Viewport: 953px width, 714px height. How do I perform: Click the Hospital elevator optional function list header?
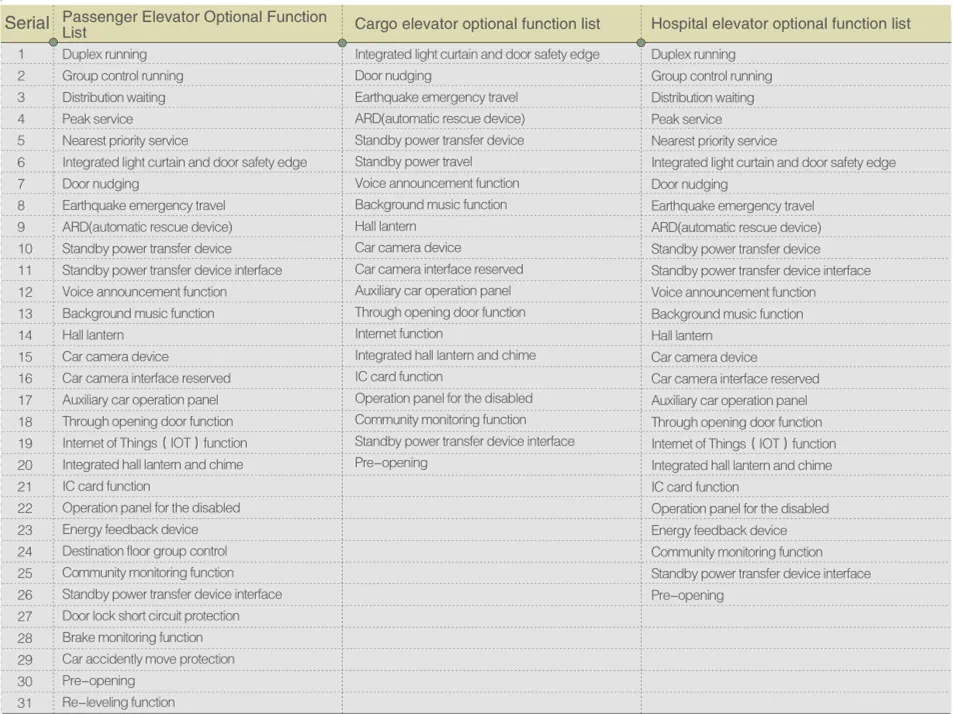coord(780,23)
